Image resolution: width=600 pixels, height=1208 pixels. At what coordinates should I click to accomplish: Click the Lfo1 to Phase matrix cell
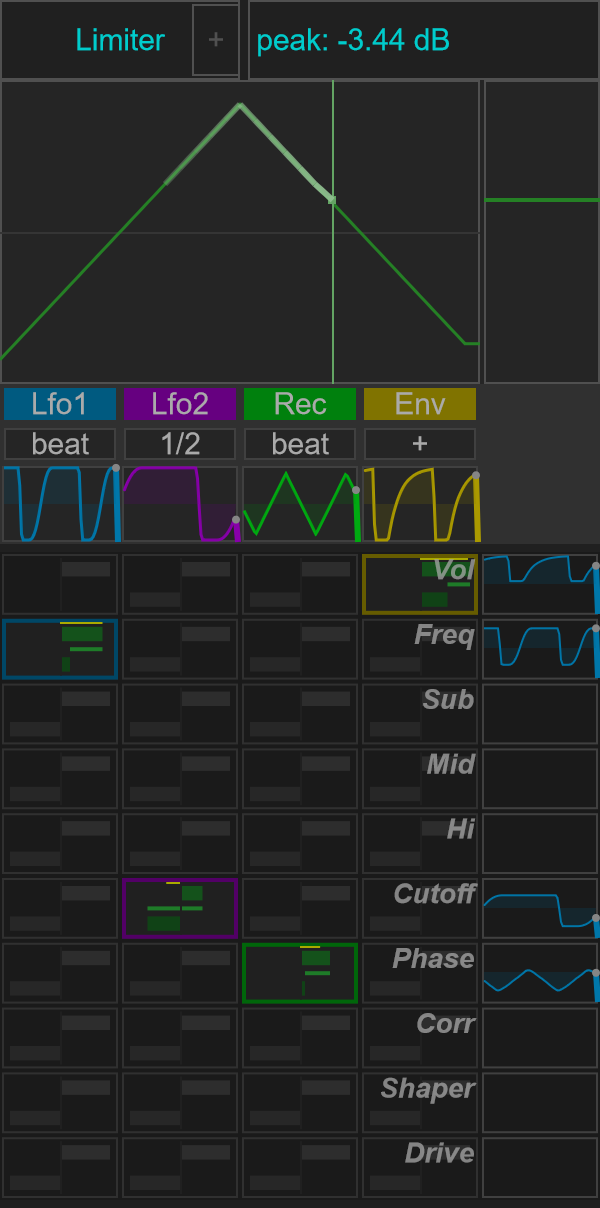click(x=60, y=973)
